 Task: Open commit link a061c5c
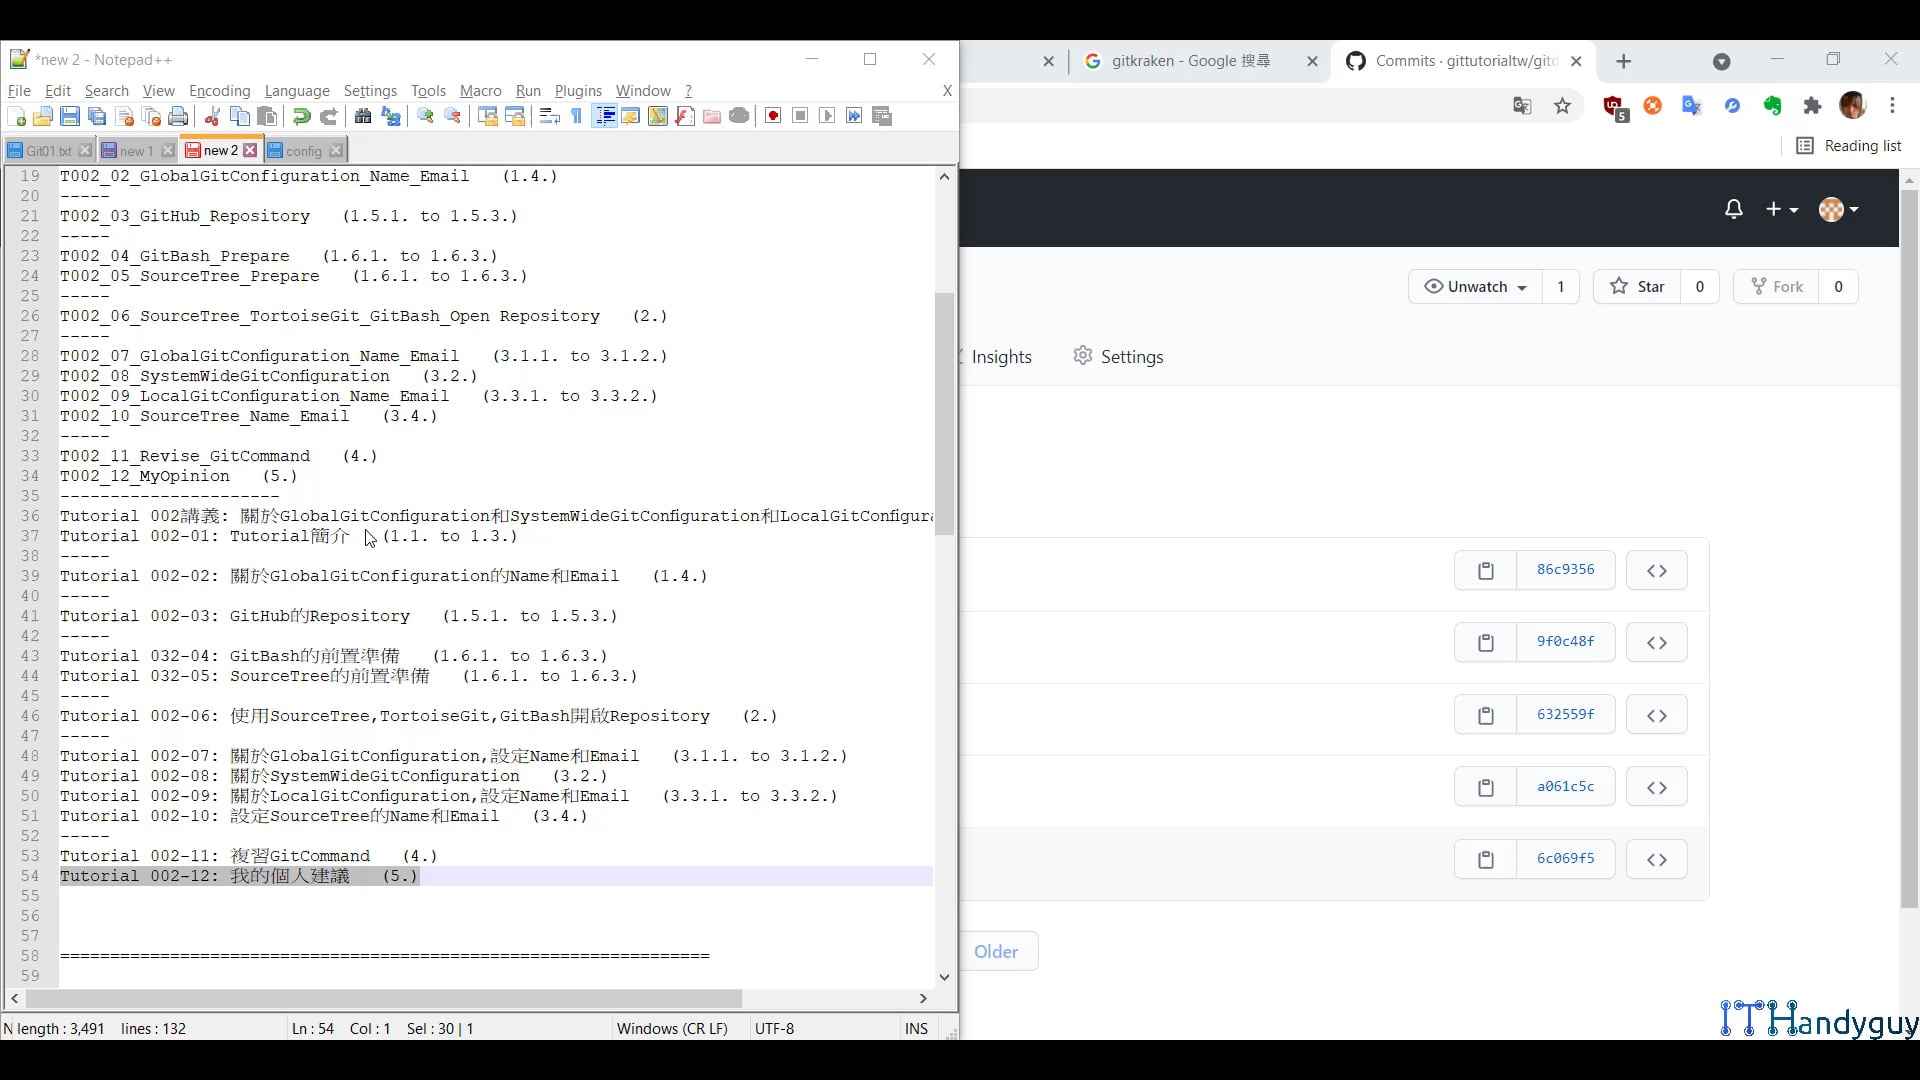[x=1565, y=787]
